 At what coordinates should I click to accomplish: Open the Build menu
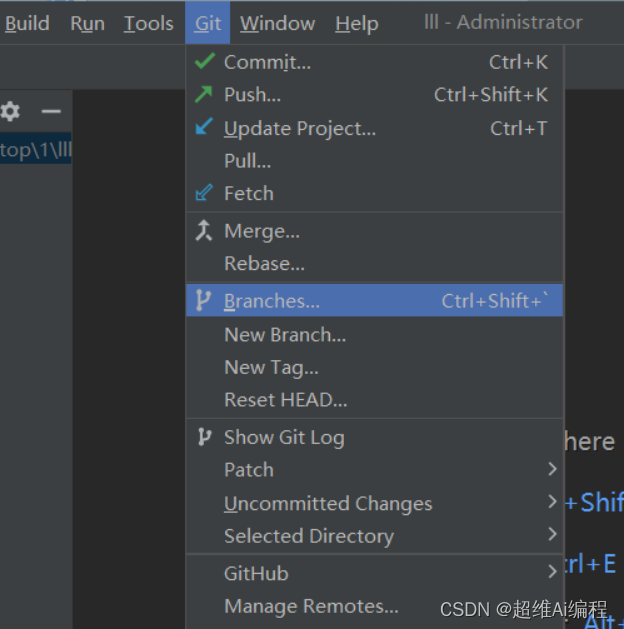click(x=27, y=23)
